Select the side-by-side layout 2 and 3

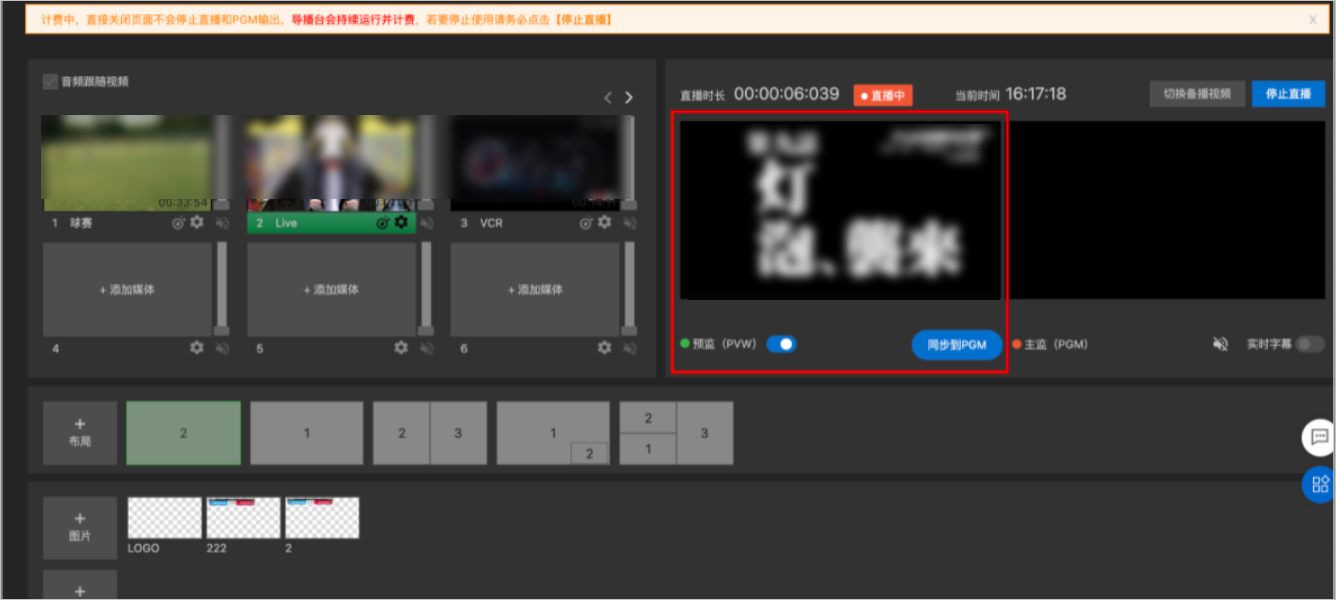430,433
